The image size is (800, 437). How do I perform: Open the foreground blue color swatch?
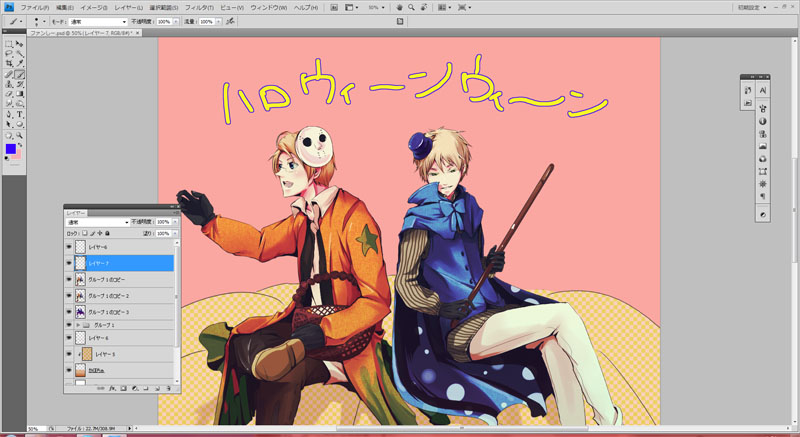click(x=11, y=149)
